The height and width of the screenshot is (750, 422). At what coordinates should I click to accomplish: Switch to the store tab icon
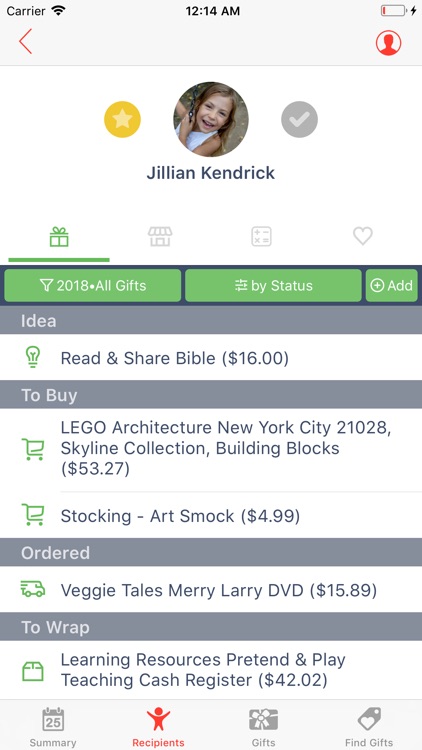coord(160,237)
